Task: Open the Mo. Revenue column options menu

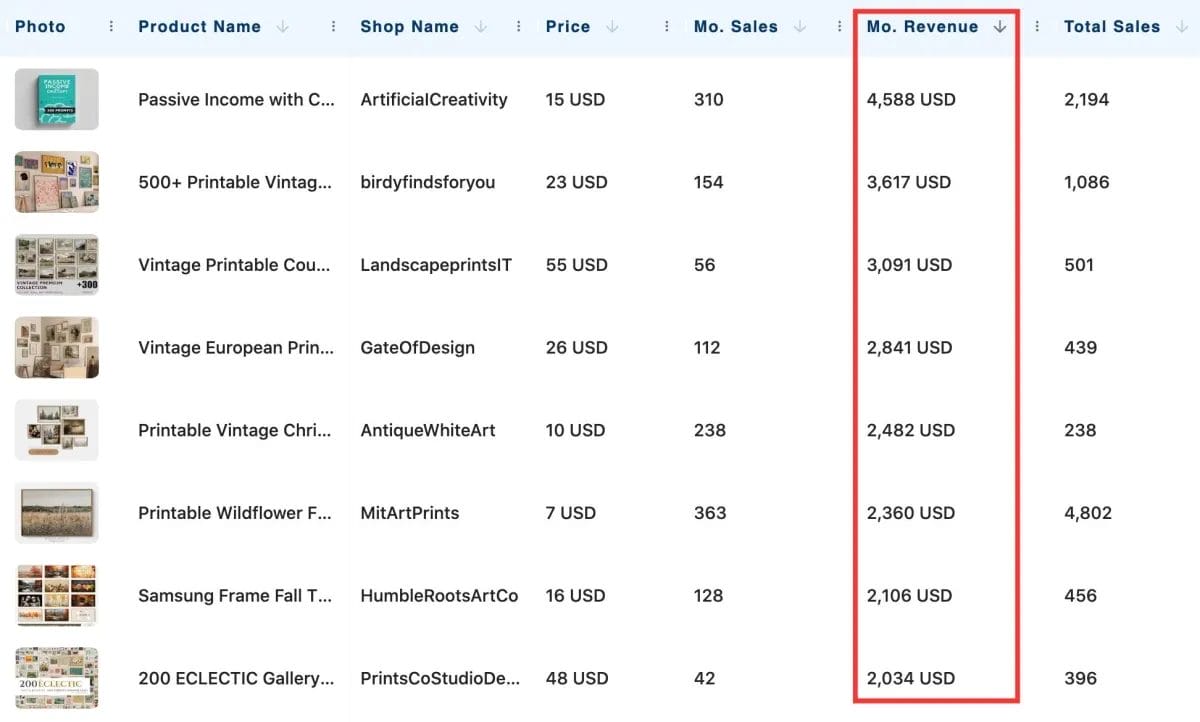Action: click(1035, 26)
